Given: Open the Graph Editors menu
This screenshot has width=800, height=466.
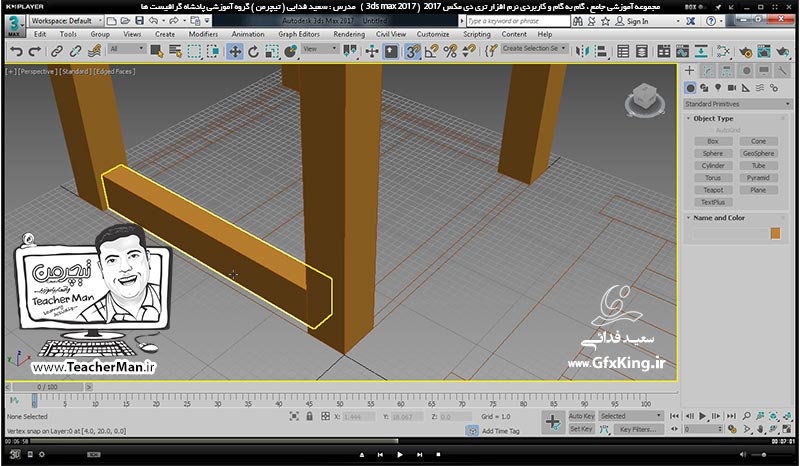Looking at the screenshot, I should [299, 34].
